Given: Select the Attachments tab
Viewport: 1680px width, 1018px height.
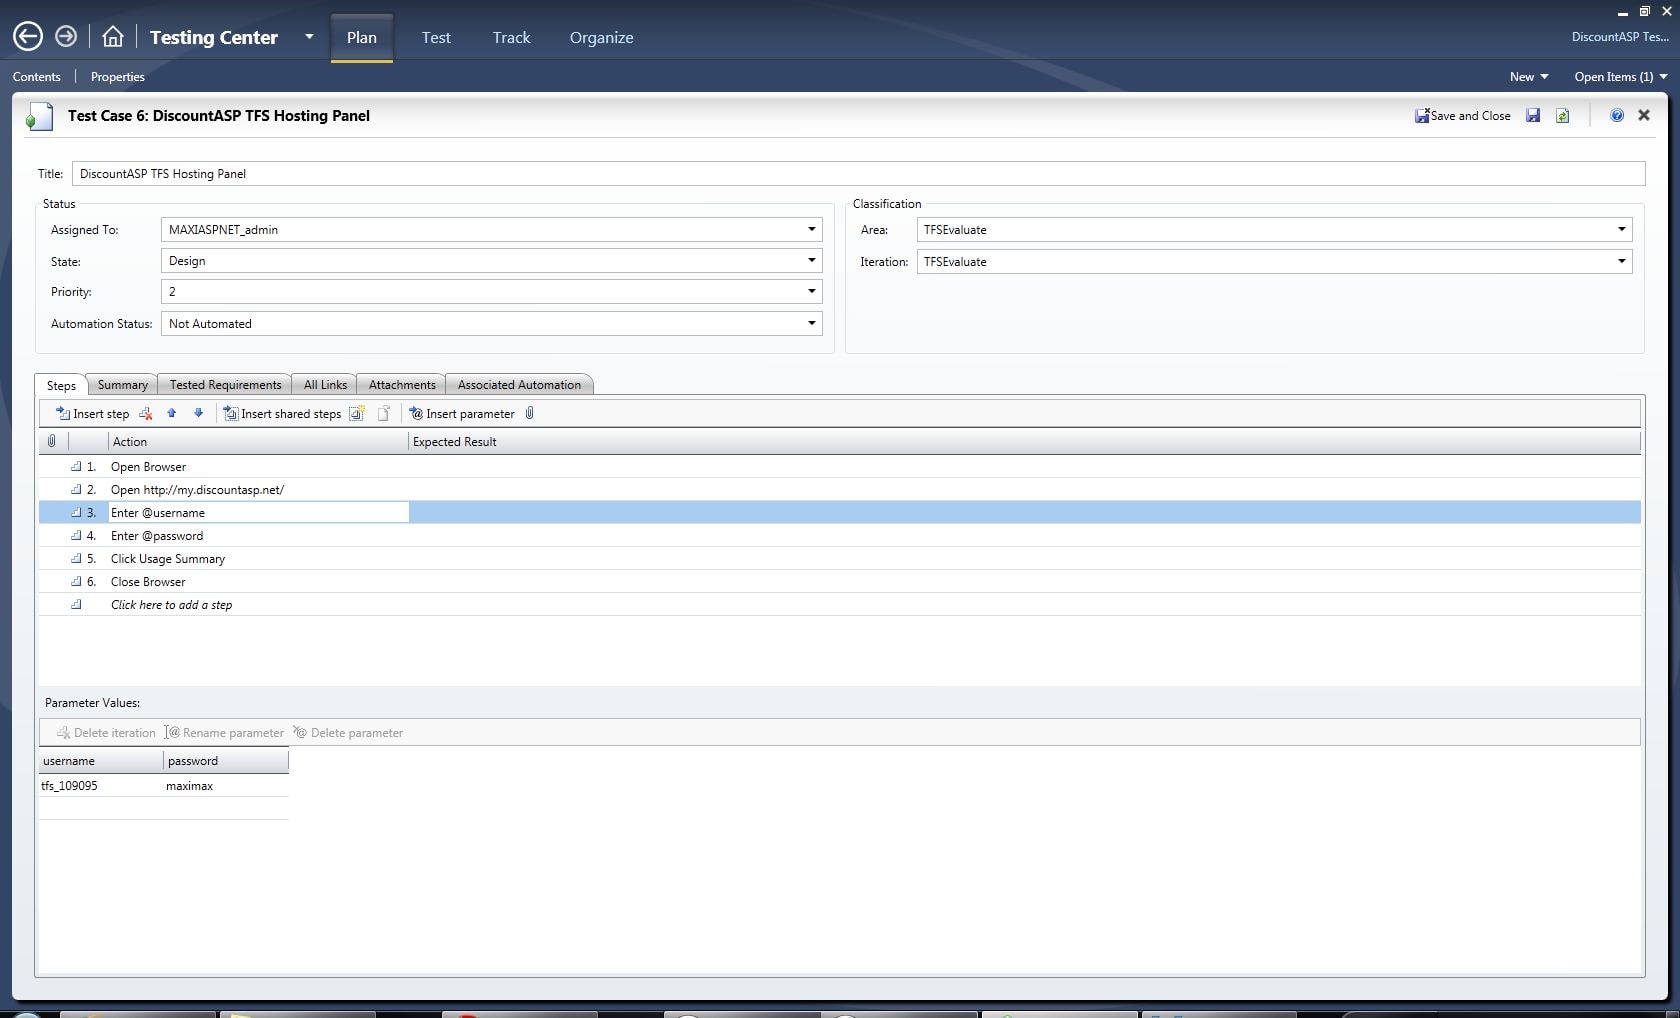Looking at the screenshot, I should point(402,385).
